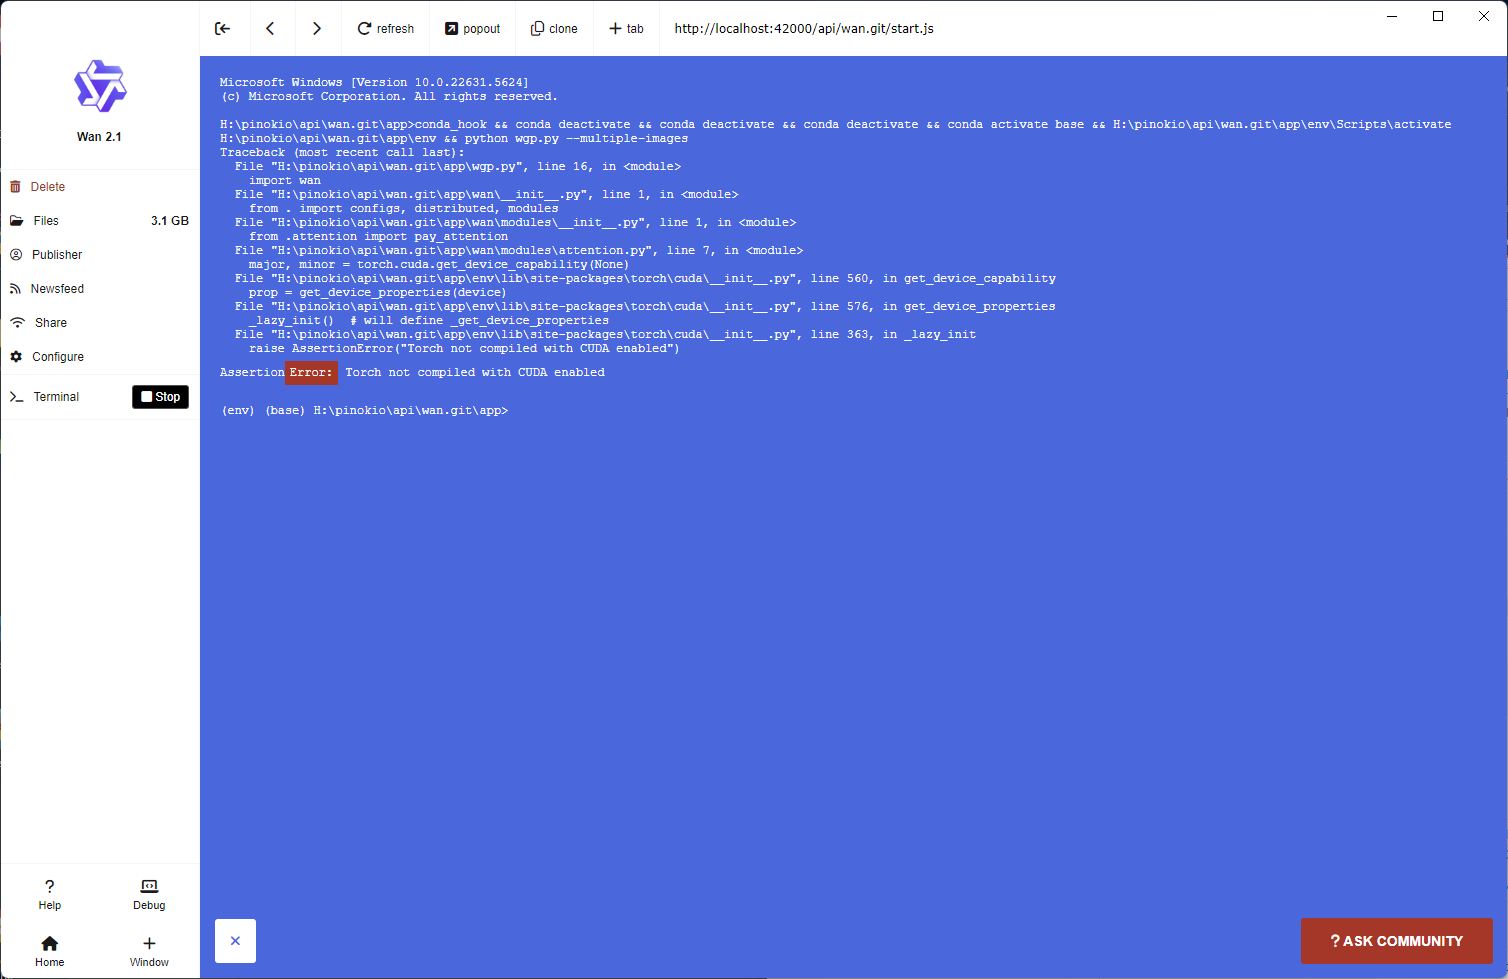Add a new tab
The height and width of the screenshot is (979, 1508).
point(627,28)
